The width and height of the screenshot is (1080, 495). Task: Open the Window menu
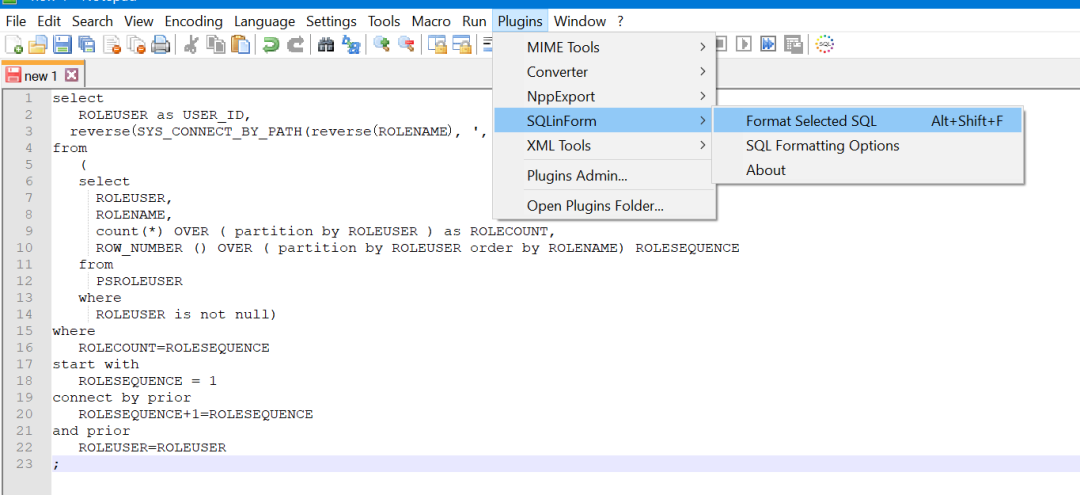pyautogui.click(x=579, y=21)
